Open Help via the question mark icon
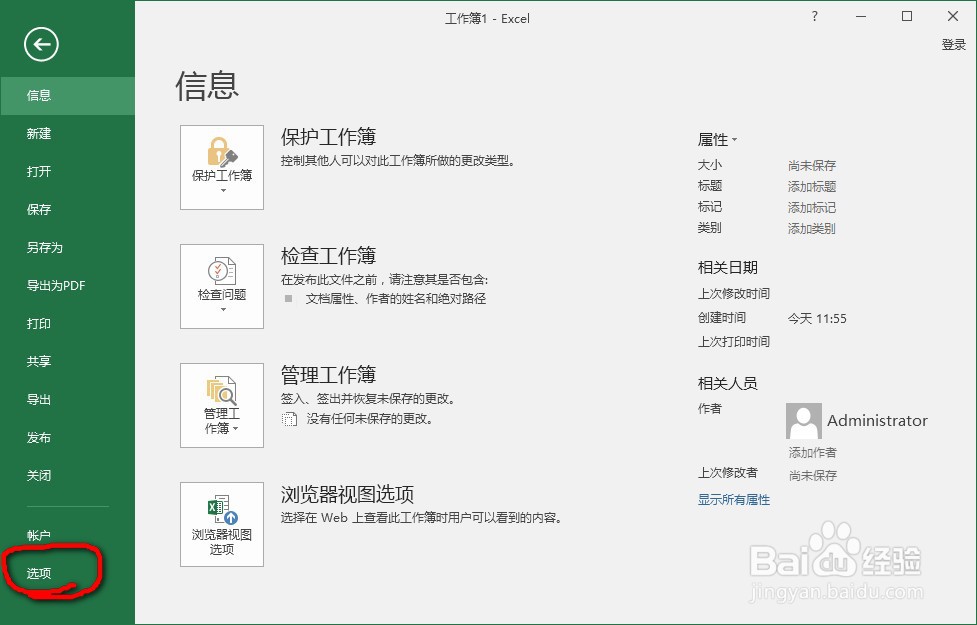Image resolution: width=977 pixels, height=625 pixels. point(814,17)
